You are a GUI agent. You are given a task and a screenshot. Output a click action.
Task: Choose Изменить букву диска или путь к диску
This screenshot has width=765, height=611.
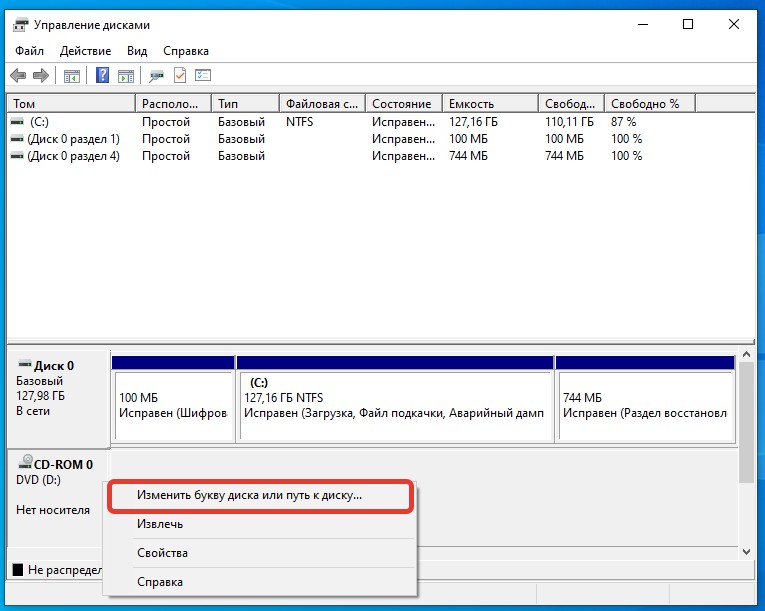(261, 496)
